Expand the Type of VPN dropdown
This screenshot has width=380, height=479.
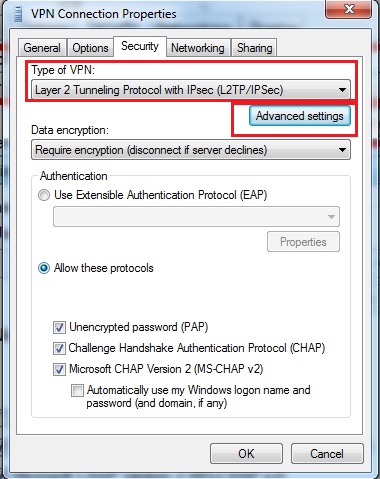[191, 90]
